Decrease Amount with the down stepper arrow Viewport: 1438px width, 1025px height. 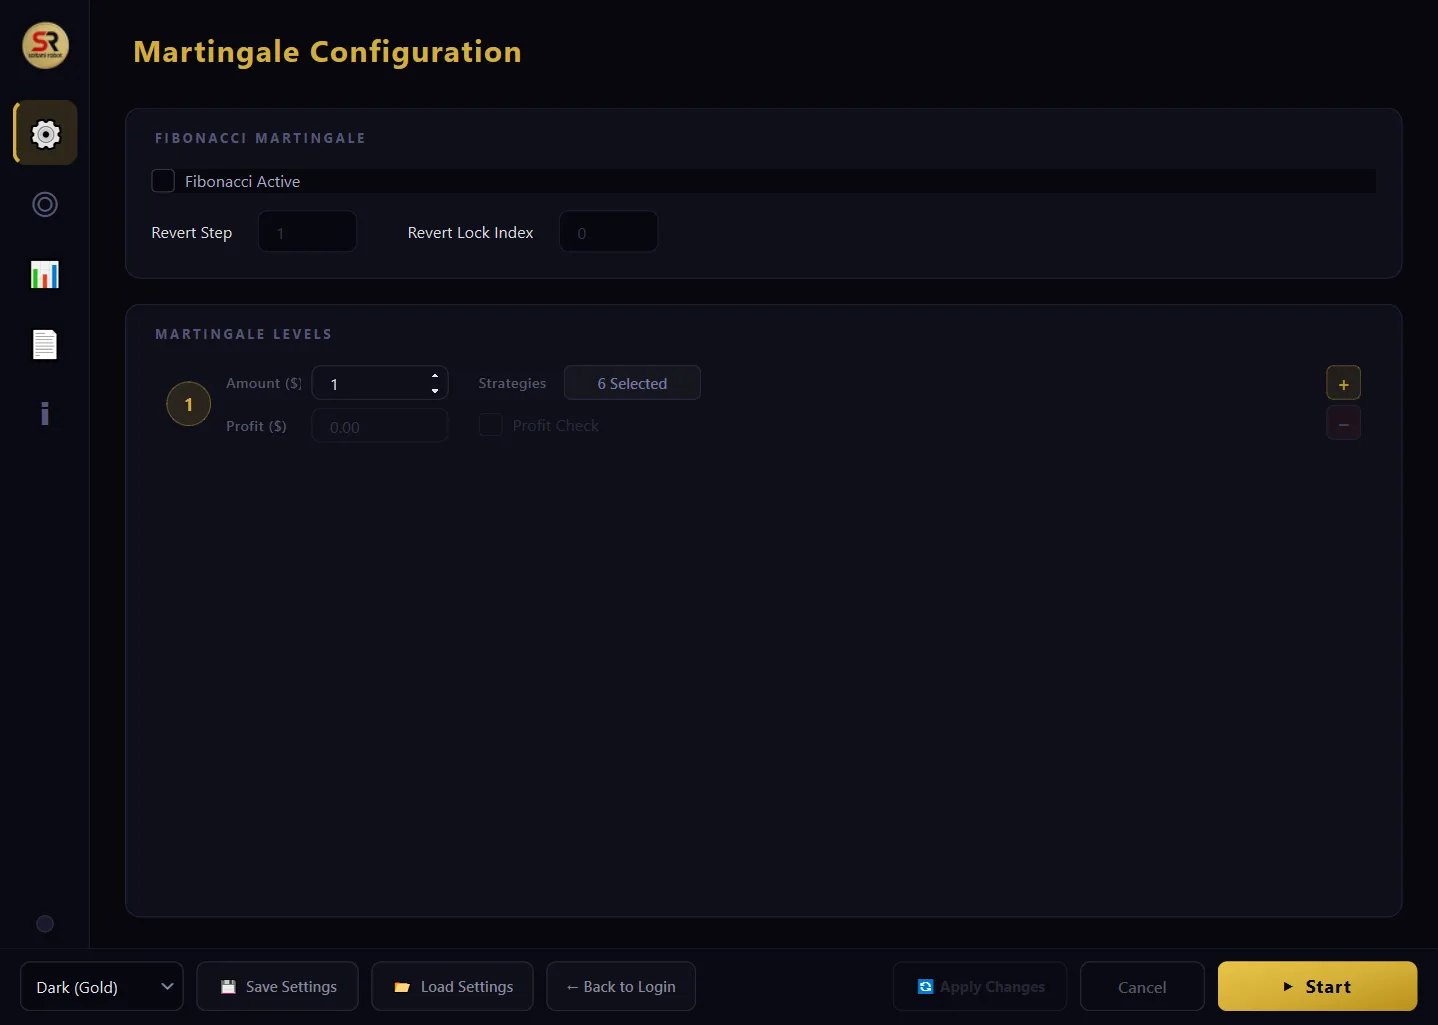coord(435,391)
